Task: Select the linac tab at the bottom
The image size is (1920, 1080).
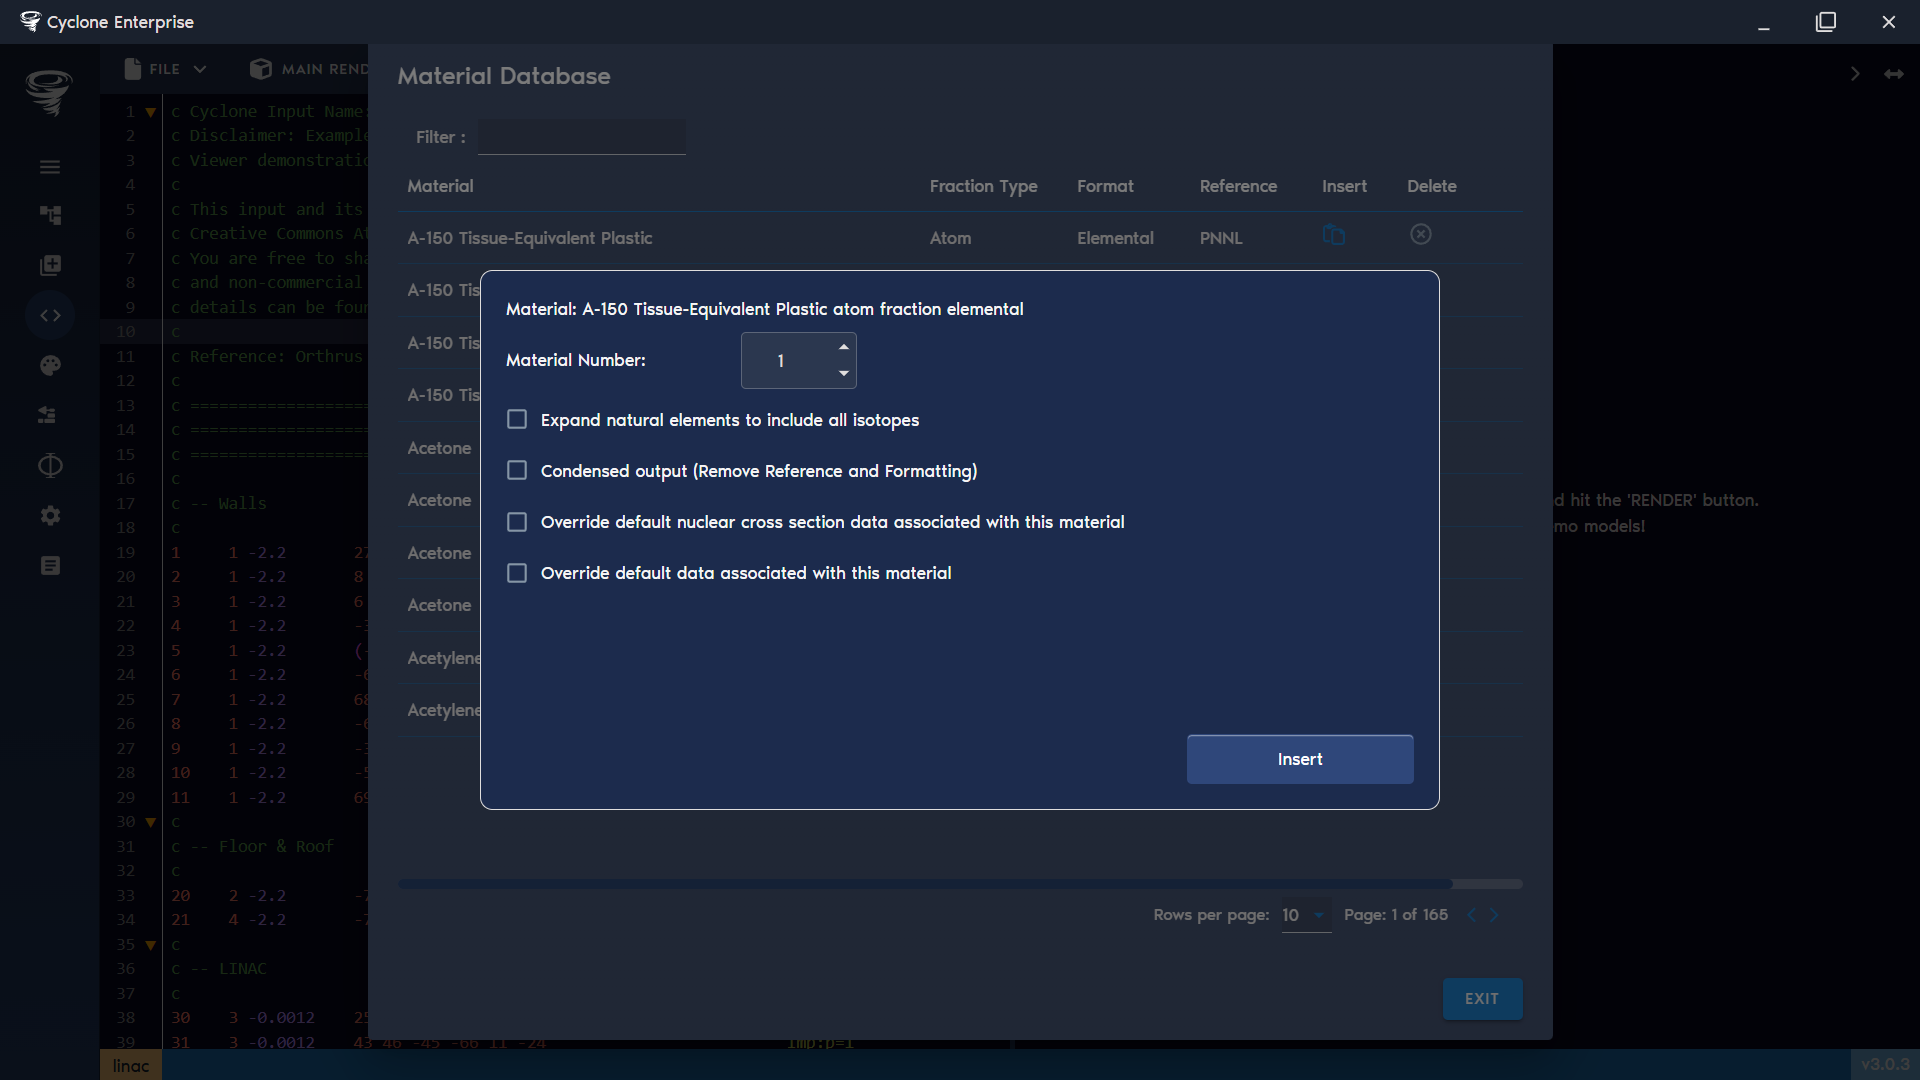Action: point(130,1065)
